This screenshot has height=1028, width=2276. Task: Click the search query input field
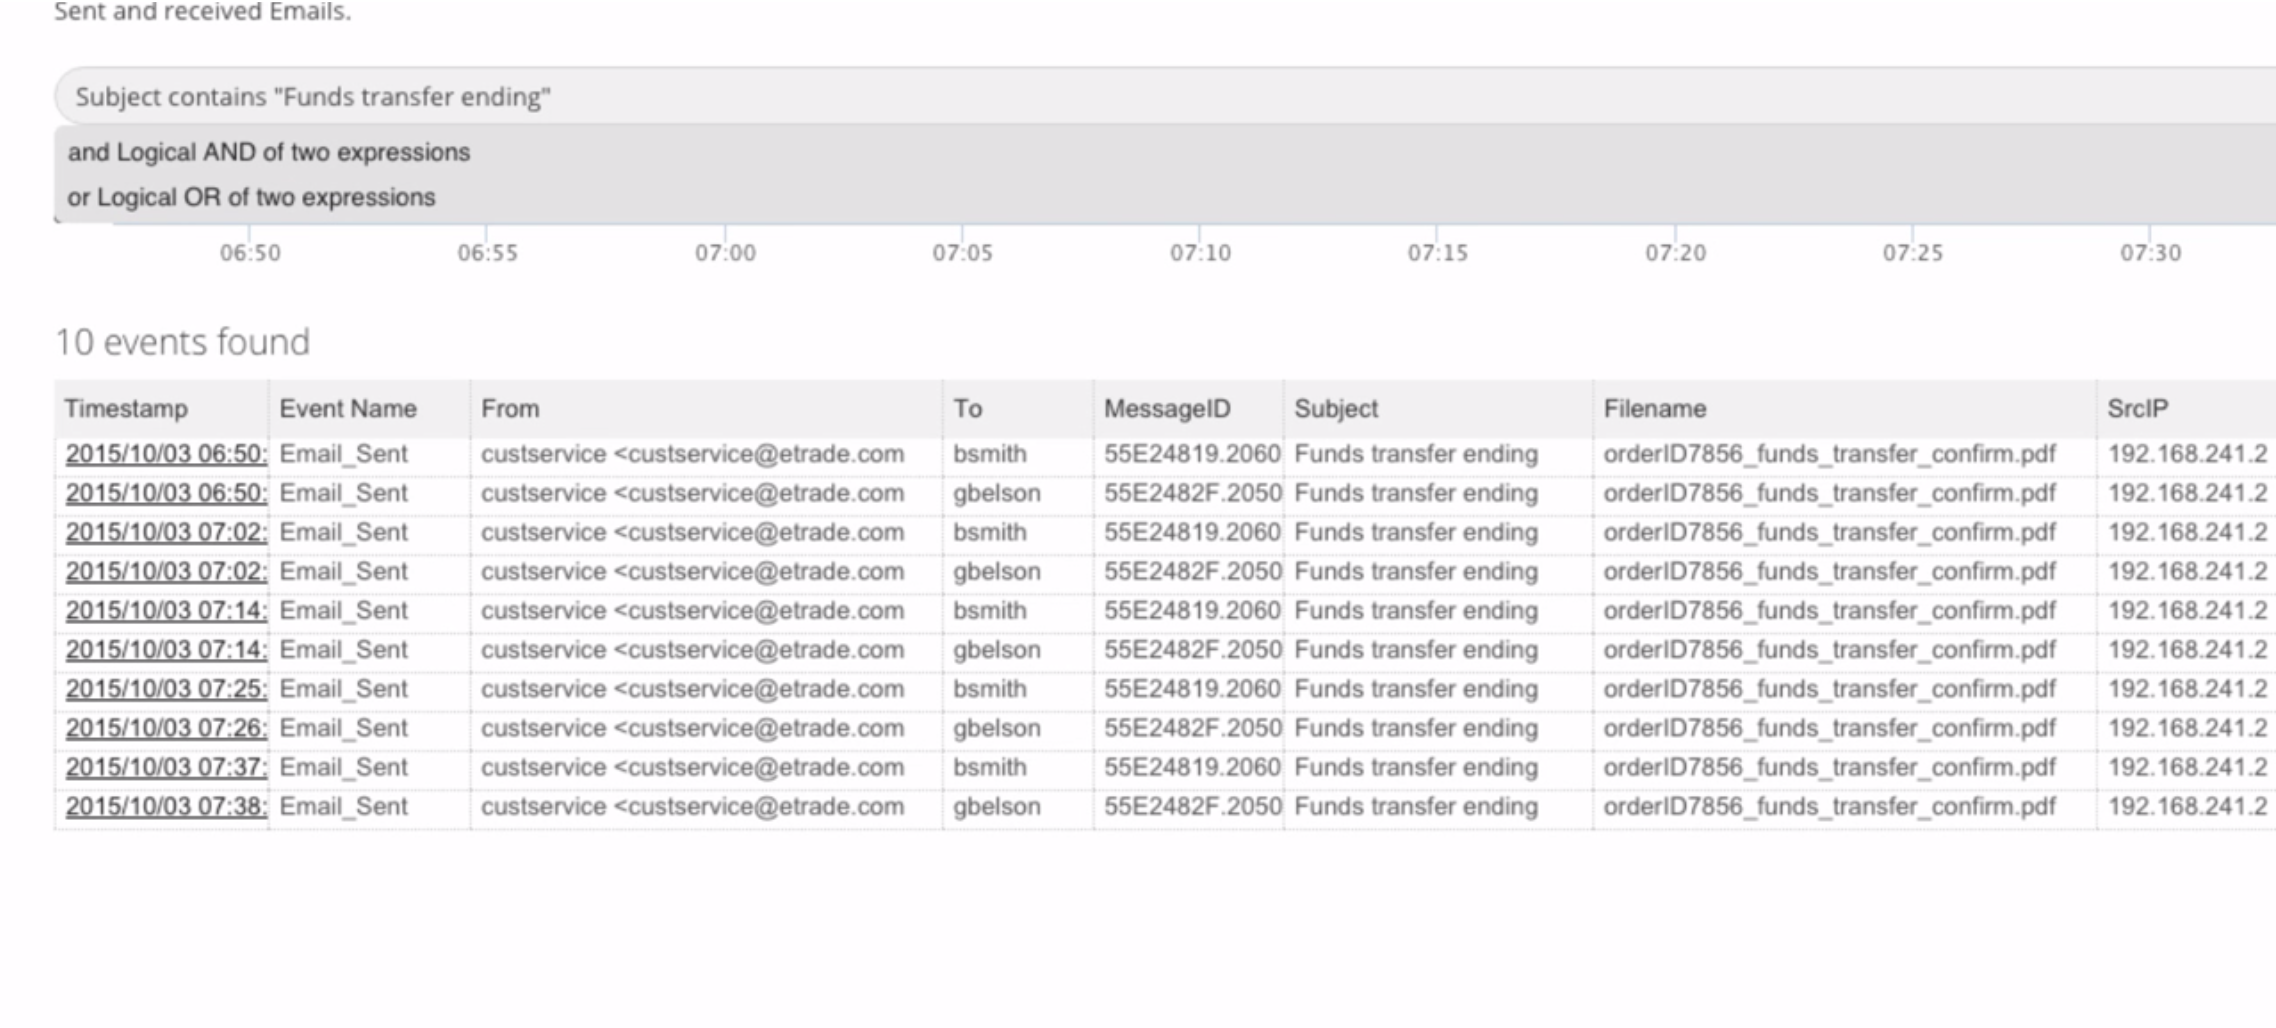pyautogui.click(x=1165, y=97)
